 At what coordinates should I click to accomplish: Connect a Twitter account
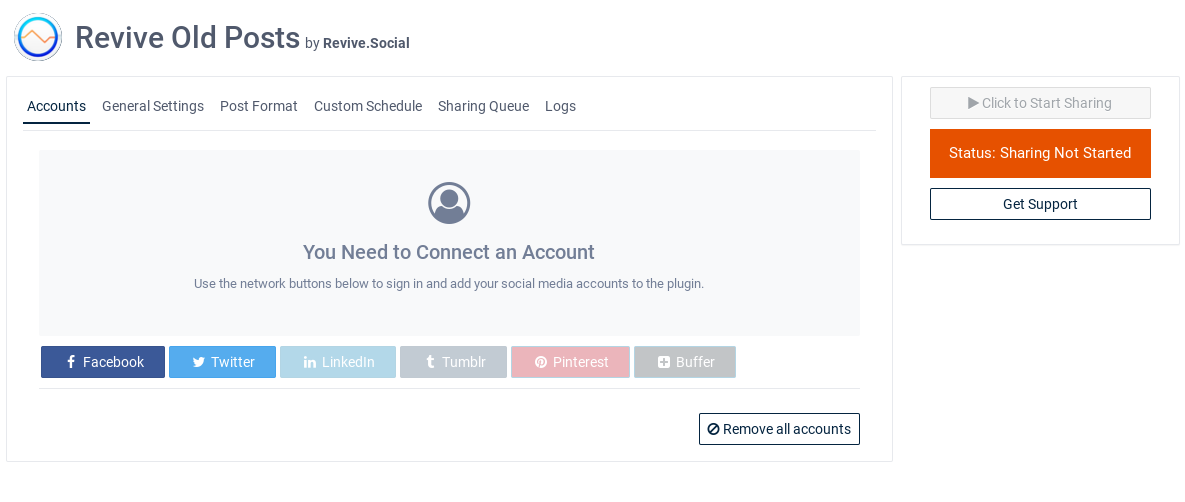tap(222, 362)
